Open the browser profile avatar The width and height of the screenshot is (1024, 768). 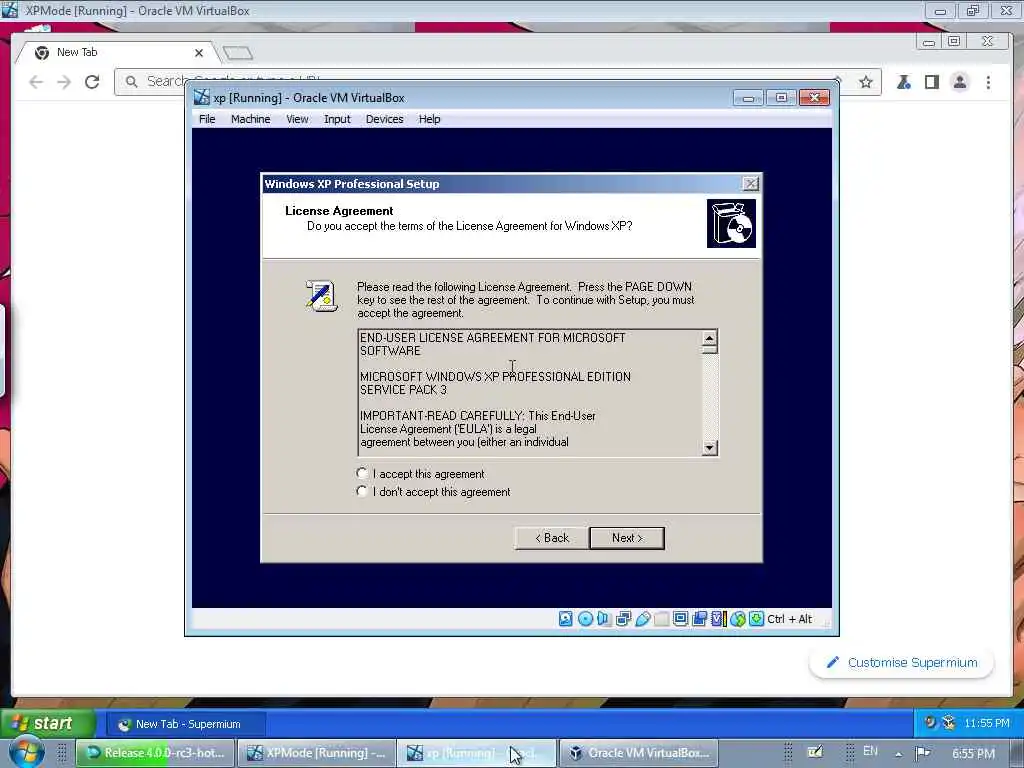tap(960, 82)
